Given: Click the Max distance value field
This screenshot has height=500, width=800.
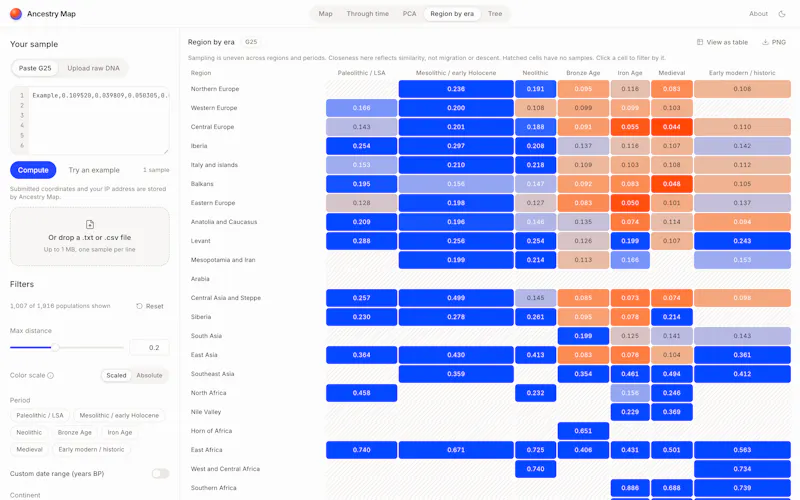Looking at the screenshot, I should pos(149,347).
